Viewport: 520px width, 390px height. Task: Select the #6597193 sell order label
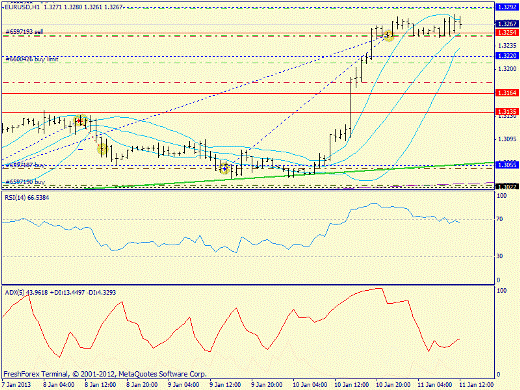click(x=24, y=32)
